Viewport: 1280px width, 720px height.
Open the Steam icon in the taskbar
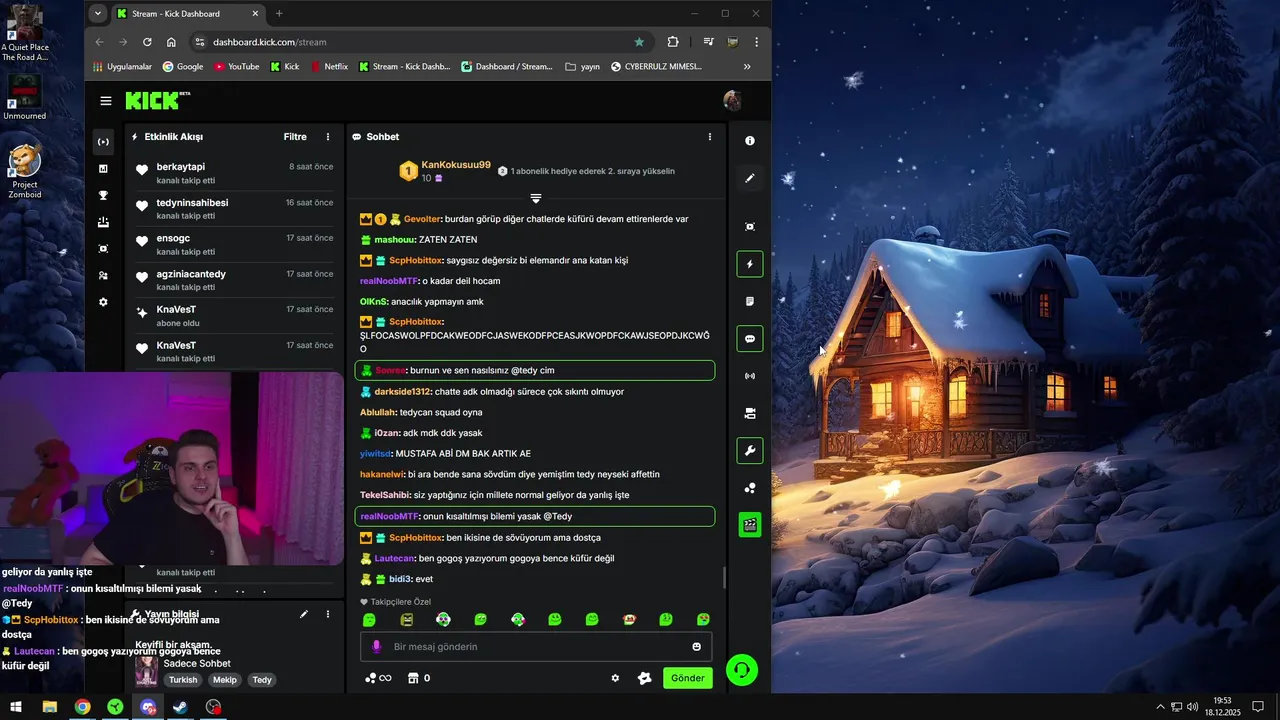click(x=180, y=707)
